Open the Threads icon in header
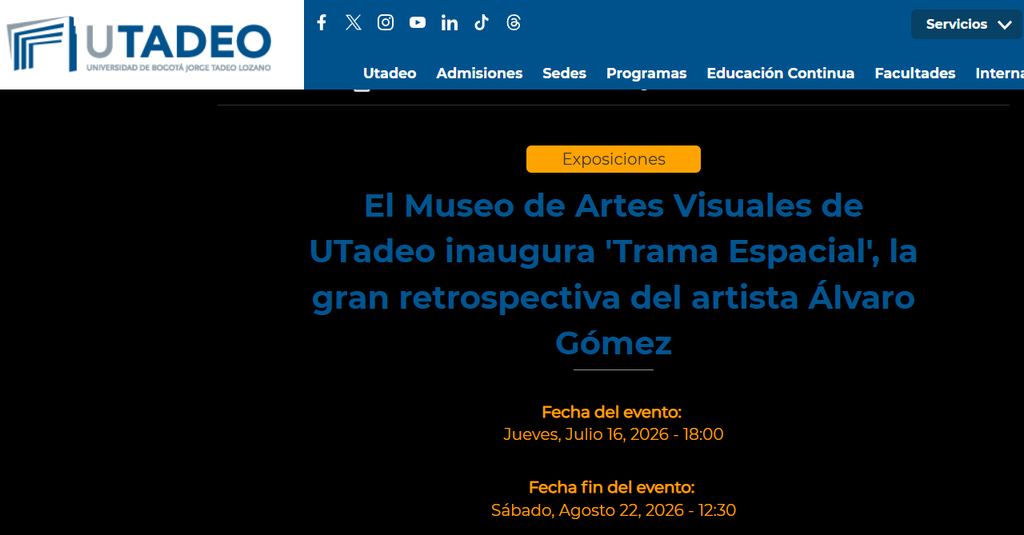This screenshot has height=535, width=1024. (513, 23)
